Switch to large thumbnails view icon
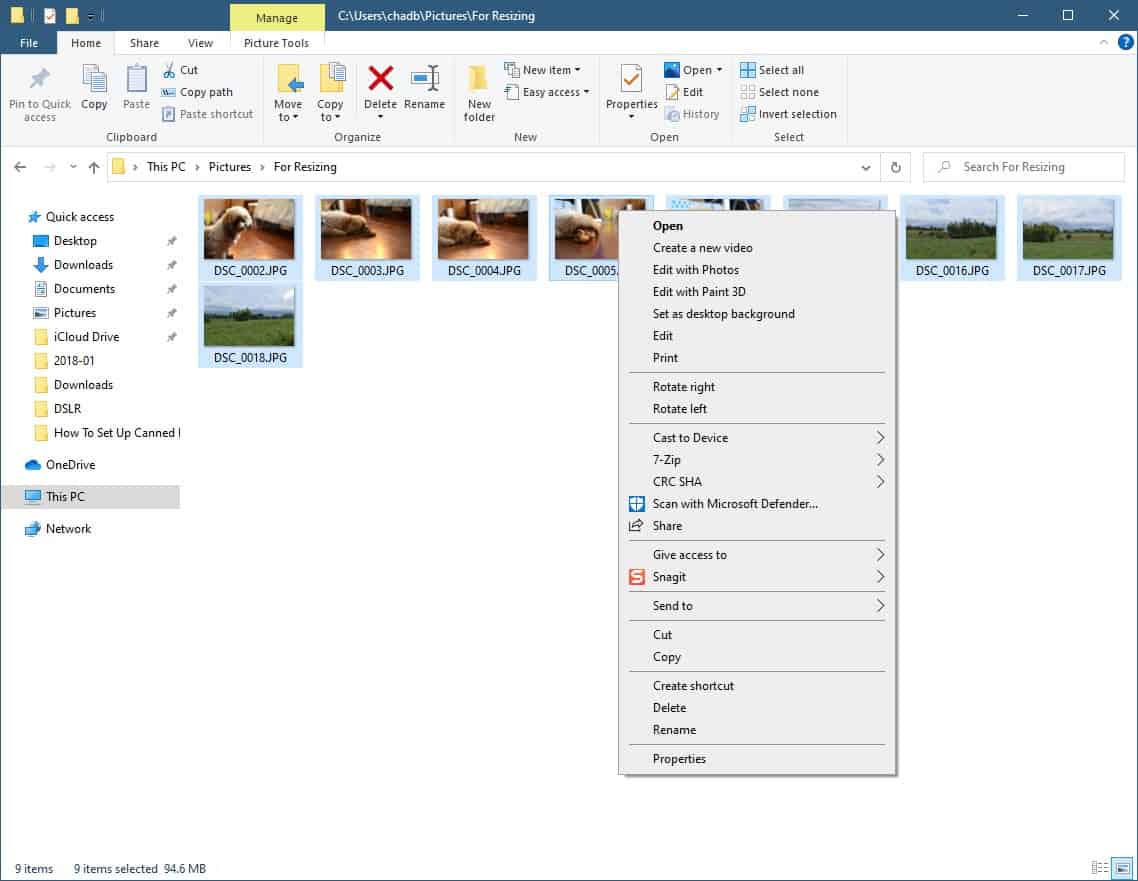Image resolution: width=1138 pixels, height=881 pixels. click(x=1122, y=867)
